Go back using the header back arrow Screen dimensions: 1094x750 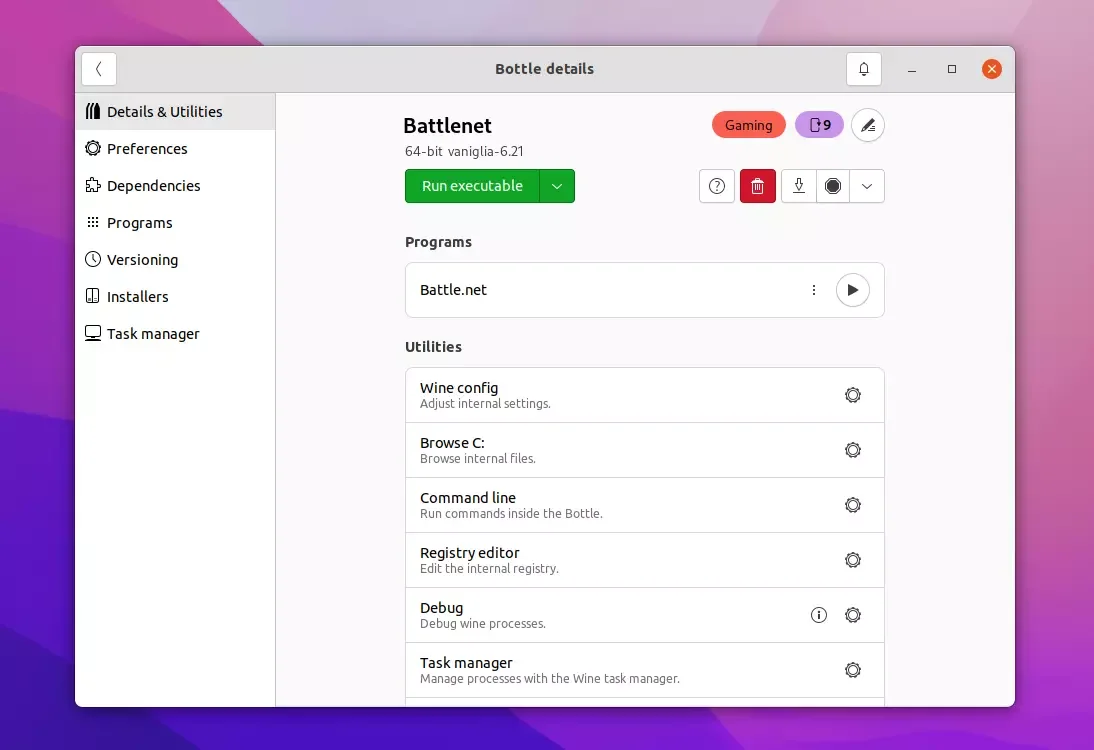click(x=98, y=69)
